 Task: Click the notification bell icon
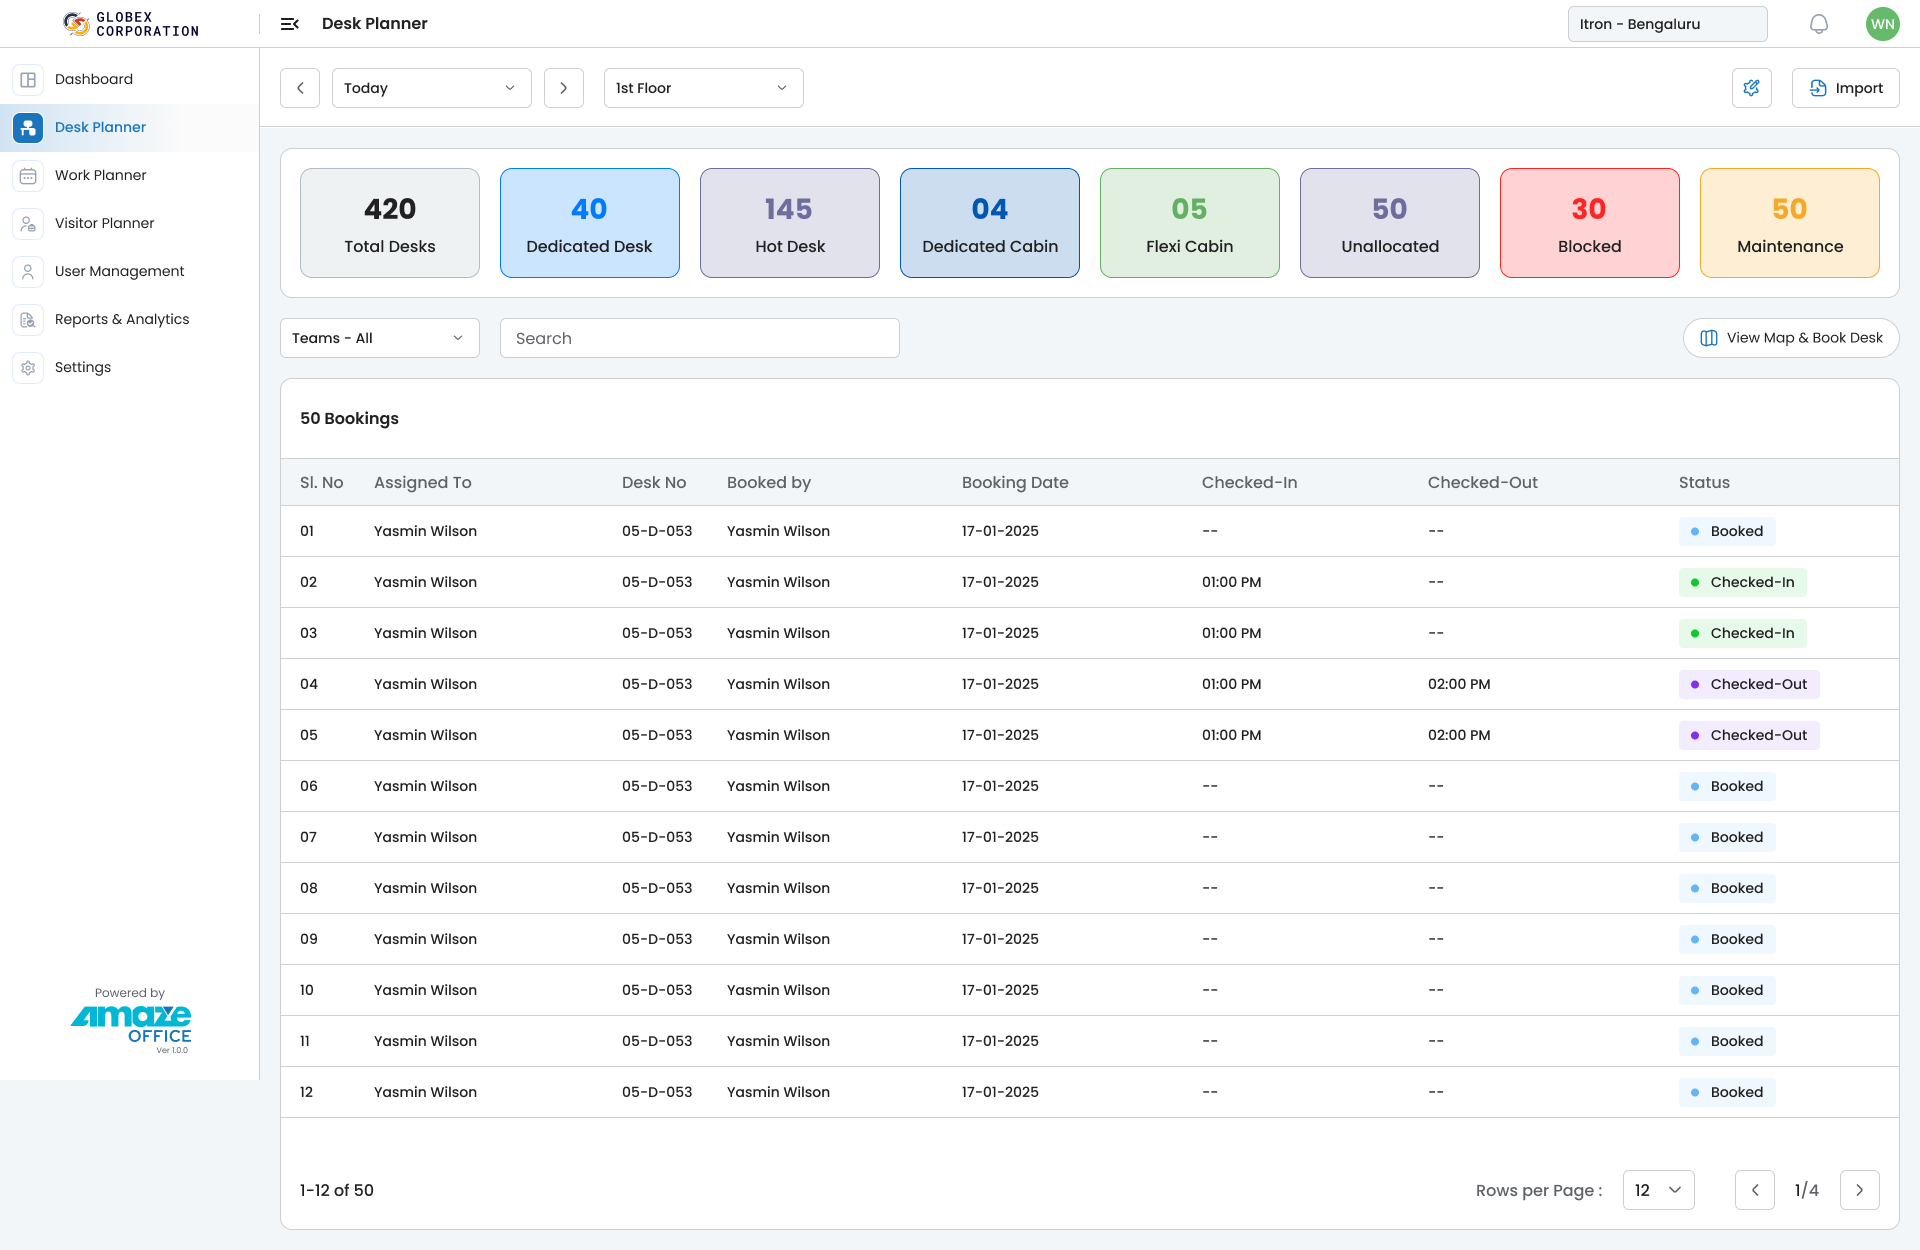(1818, 24)
